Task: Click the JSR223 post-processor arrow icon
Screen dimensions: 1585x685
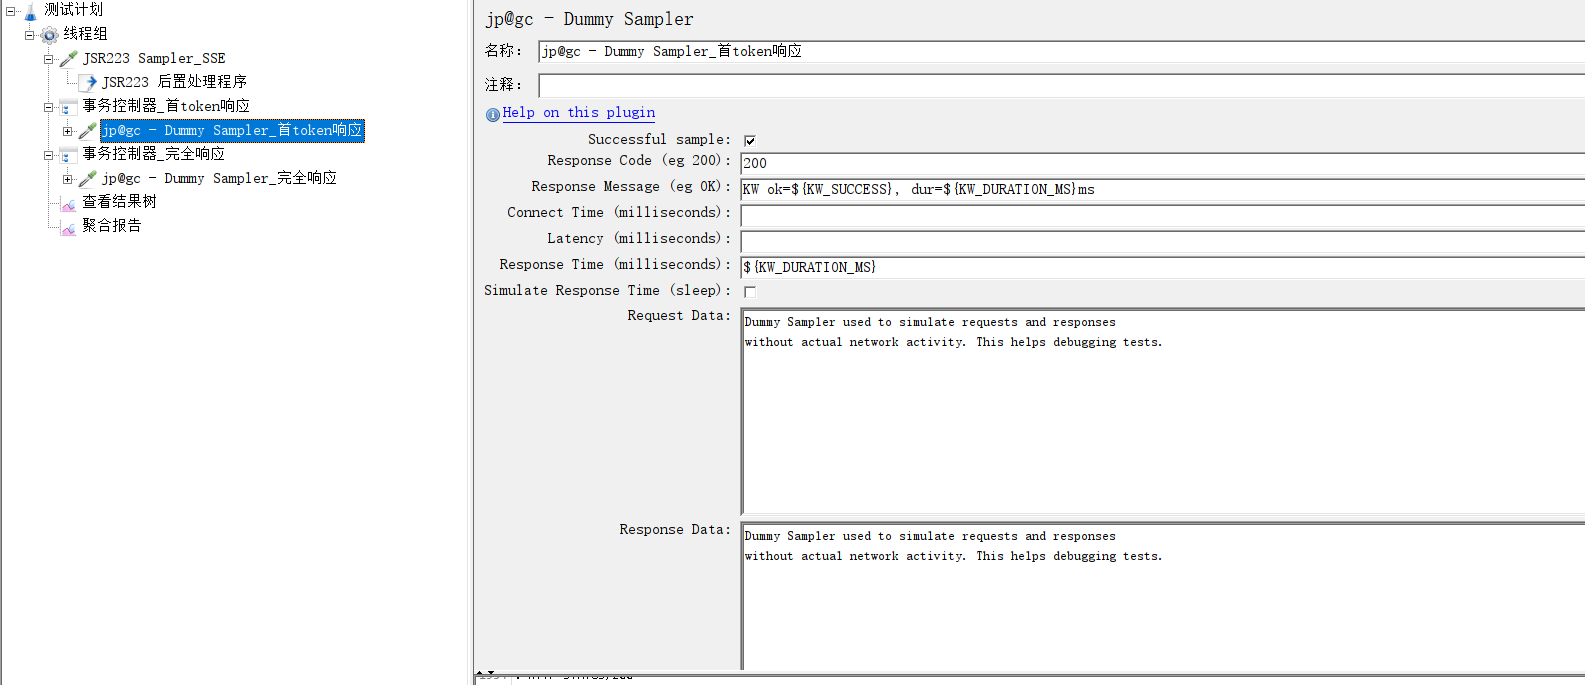Action: (x=88, y=83)
